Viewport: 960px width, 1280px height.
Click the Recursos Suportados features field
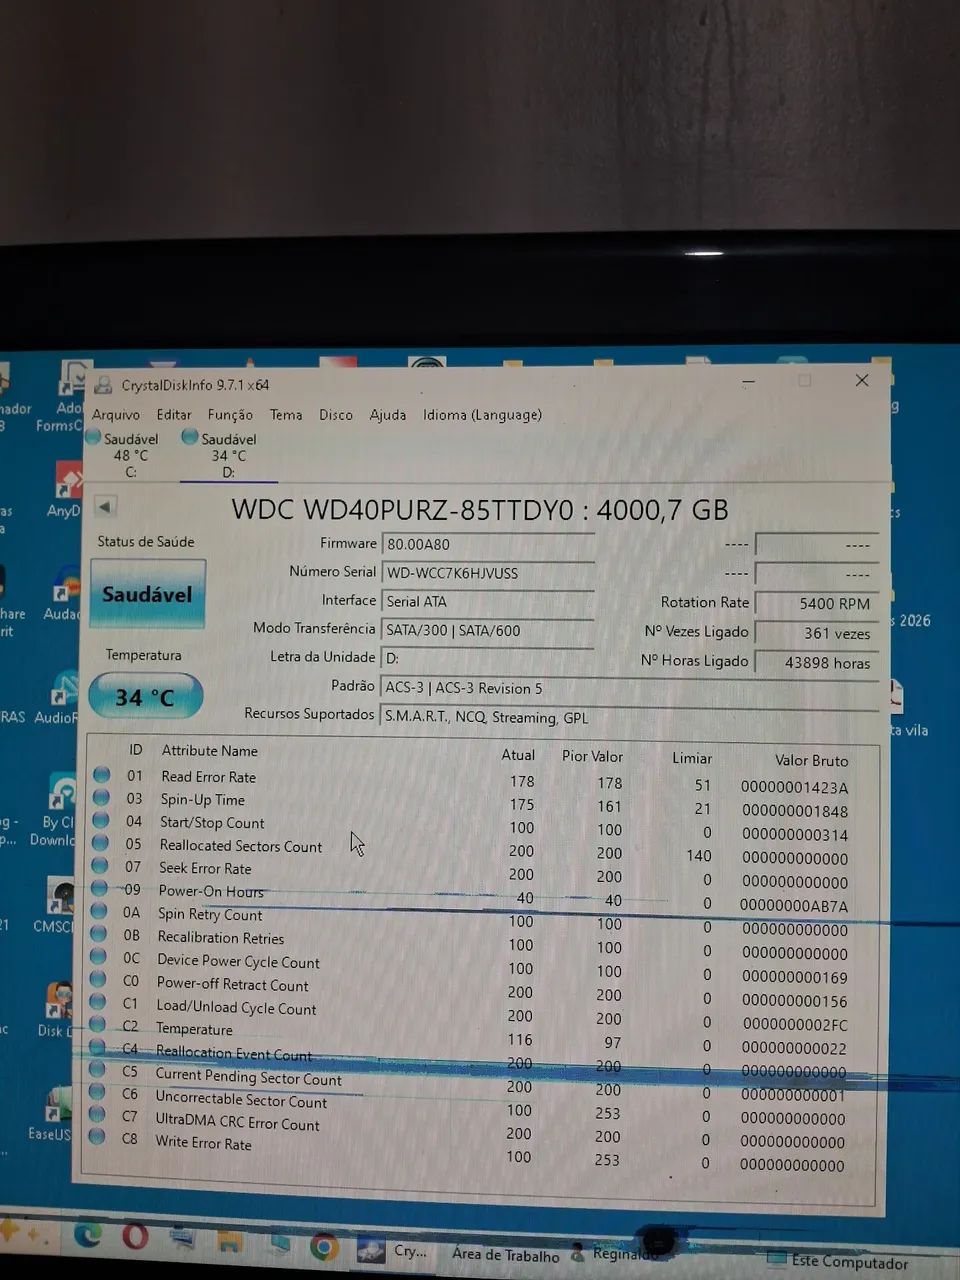(x=630, y=717)
